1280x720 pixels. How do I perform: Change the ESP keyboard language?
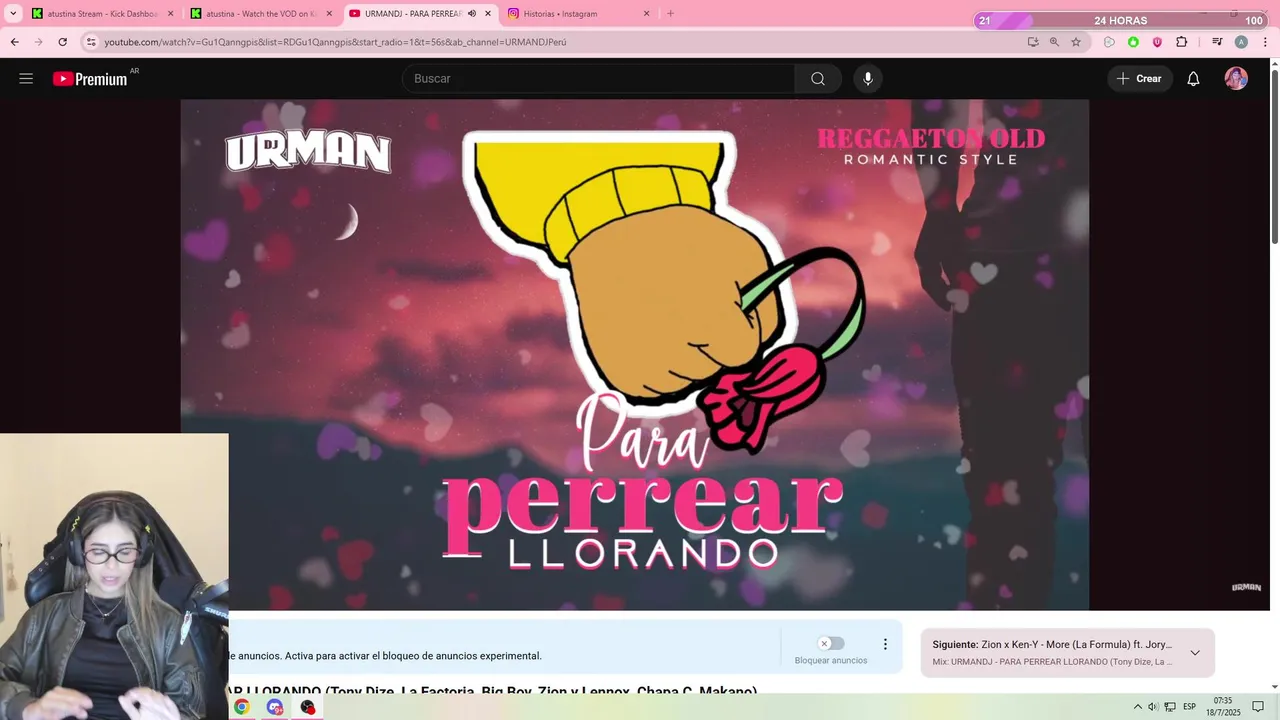1190,707
